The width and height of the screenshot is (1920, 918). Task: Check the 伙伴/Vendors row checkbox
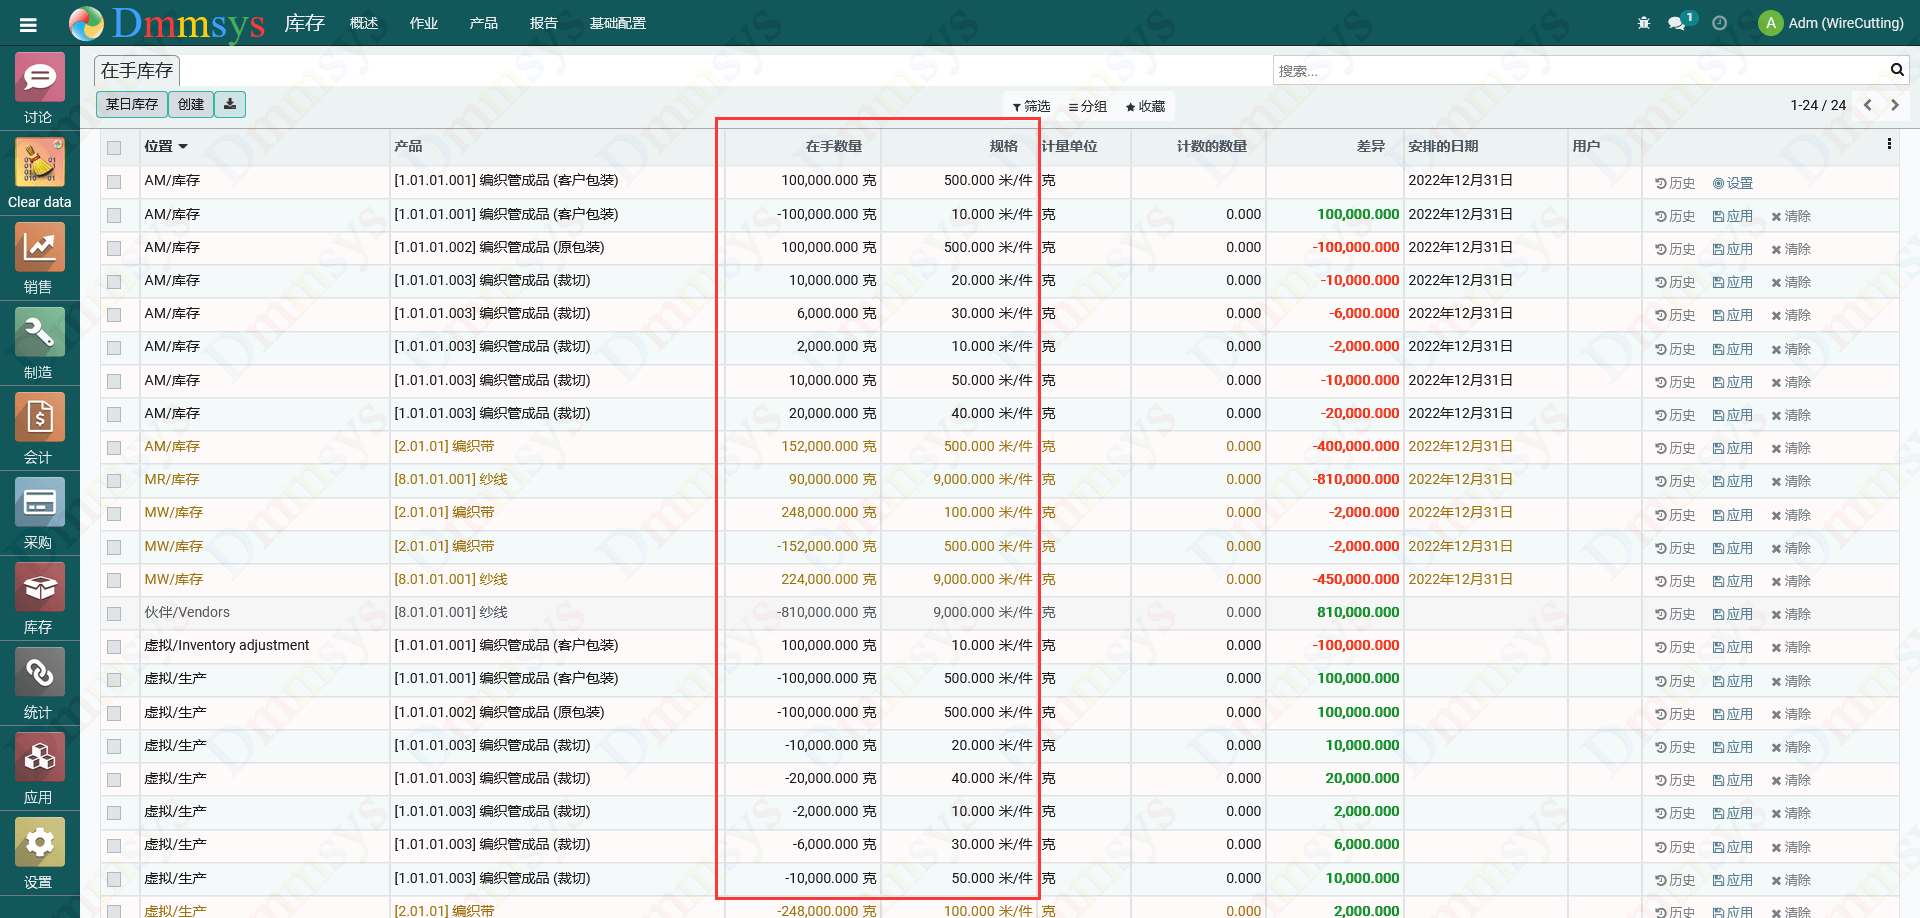coord(114,614)
